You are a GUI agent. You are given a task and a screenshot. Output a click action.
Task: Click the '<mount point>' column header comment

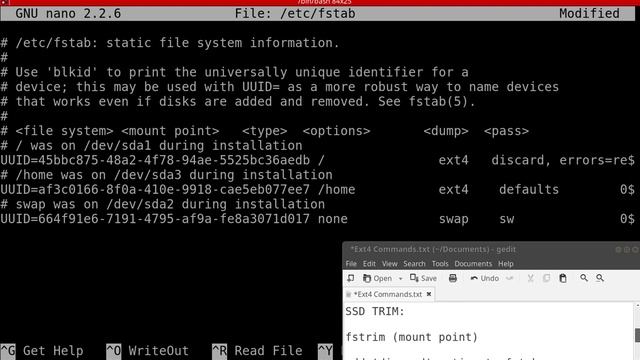click(x=170, y=131)
